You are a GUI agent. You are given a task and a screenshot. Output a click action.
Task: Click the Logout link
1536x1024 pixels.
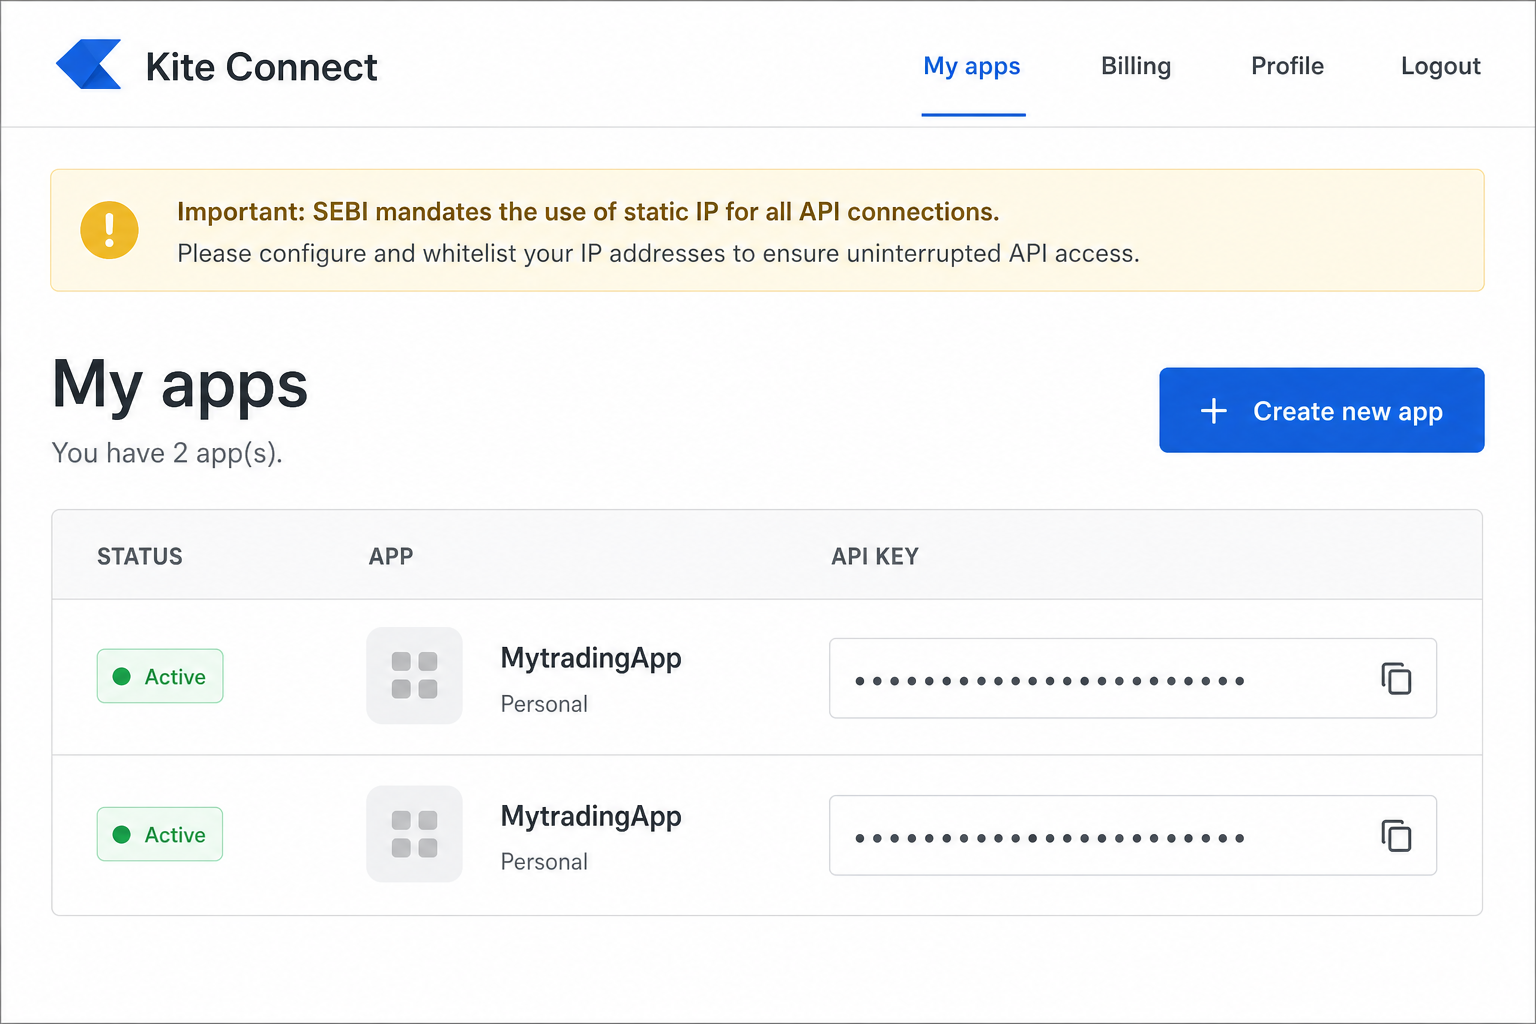click(x=1440, y=66)
